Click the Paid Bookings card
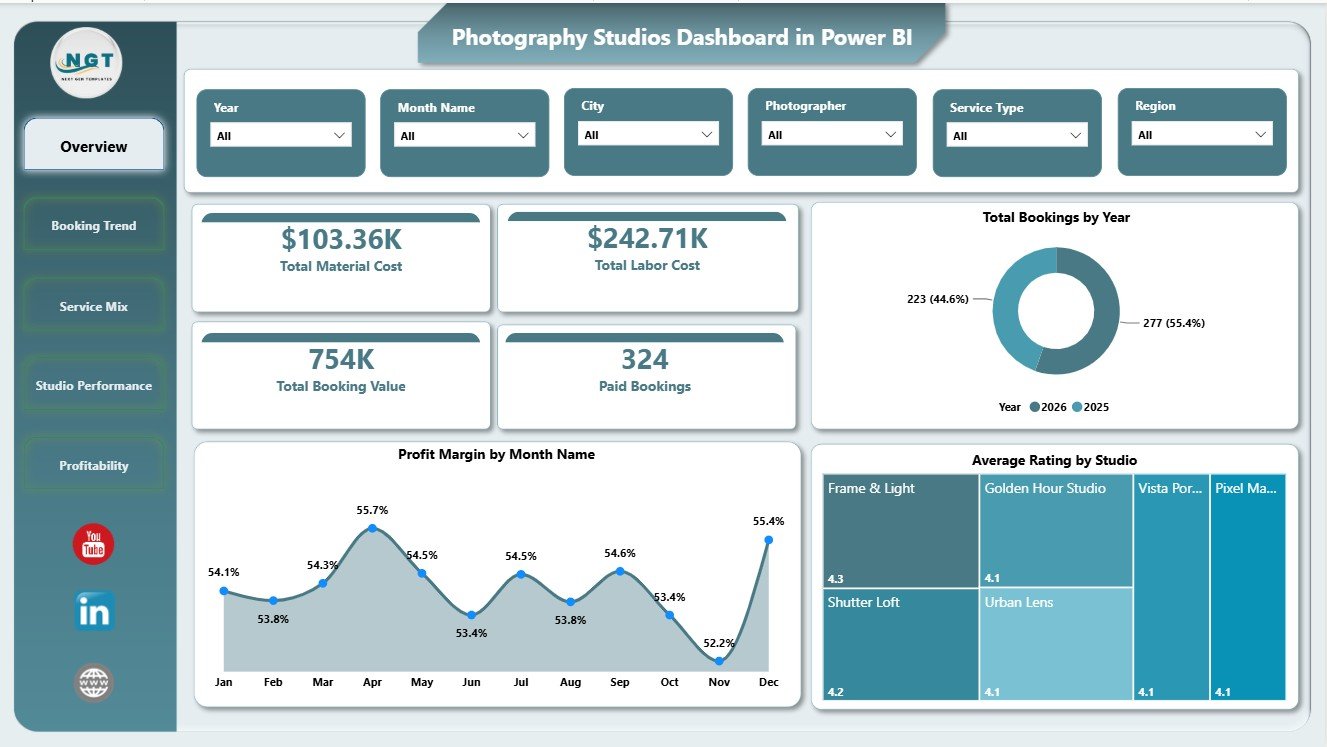Image resolution: width=1327 pixels, height=747 pixels. [x=647, y=377]
